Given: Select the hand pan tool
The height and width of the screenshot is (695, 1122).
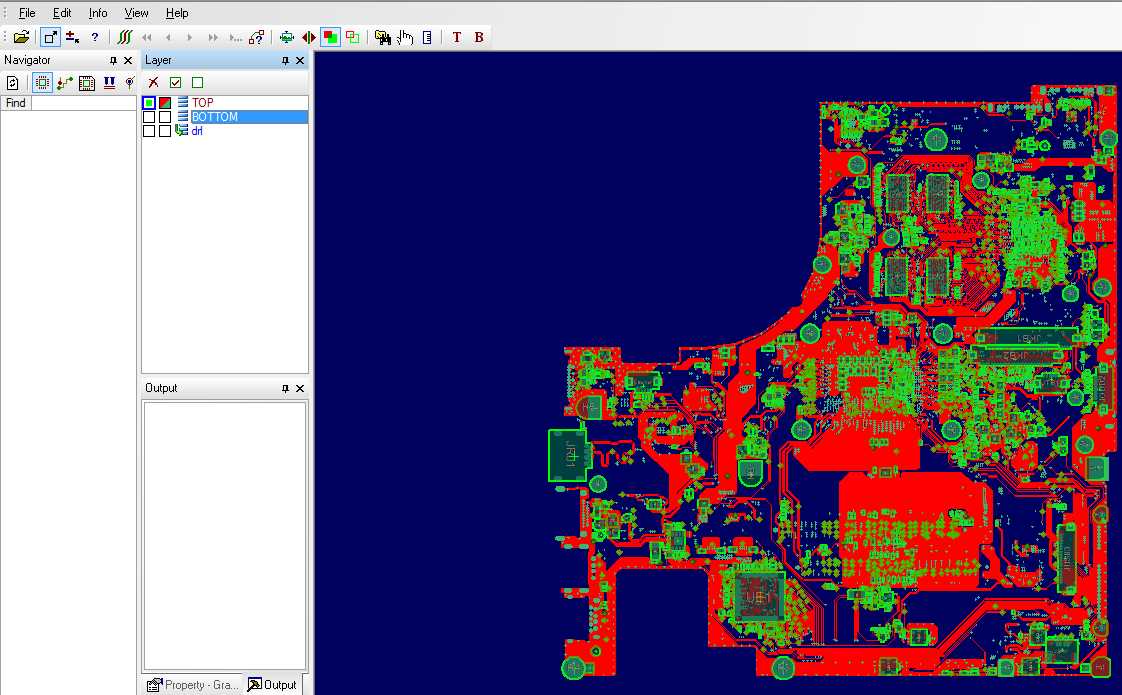Looking at the screenshot, I should [x=405, y=37].
